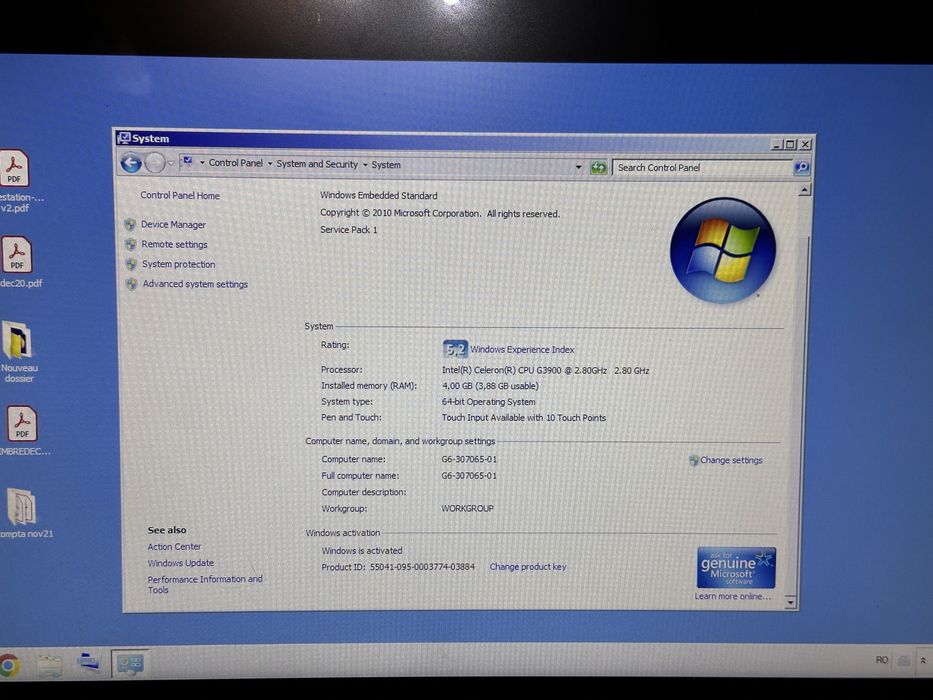This screenshot has width=933, height=700.
Task: Click the Product ID 55041-095-0003774-03884 text
Action: coord(398,567)
